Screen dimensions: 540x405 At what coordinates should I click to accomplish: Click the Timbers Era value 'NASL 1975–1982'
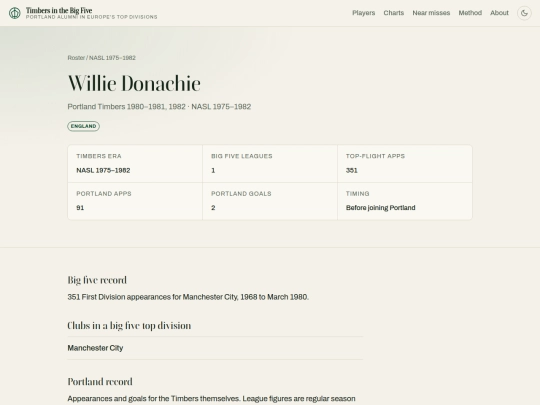103,170
